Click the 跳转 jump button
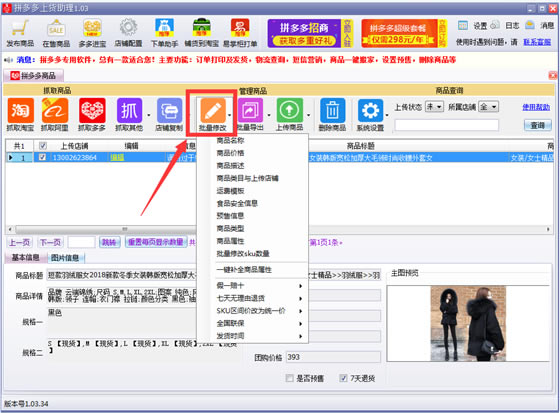 pyautogui.click(x=109, y=242)
